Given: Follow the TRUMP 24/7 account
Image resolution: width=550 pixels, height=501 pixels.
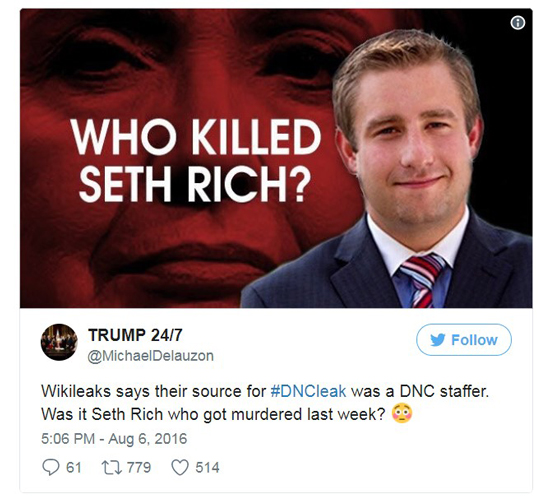Looking at the screenshot, I should [x=464, y=340].
